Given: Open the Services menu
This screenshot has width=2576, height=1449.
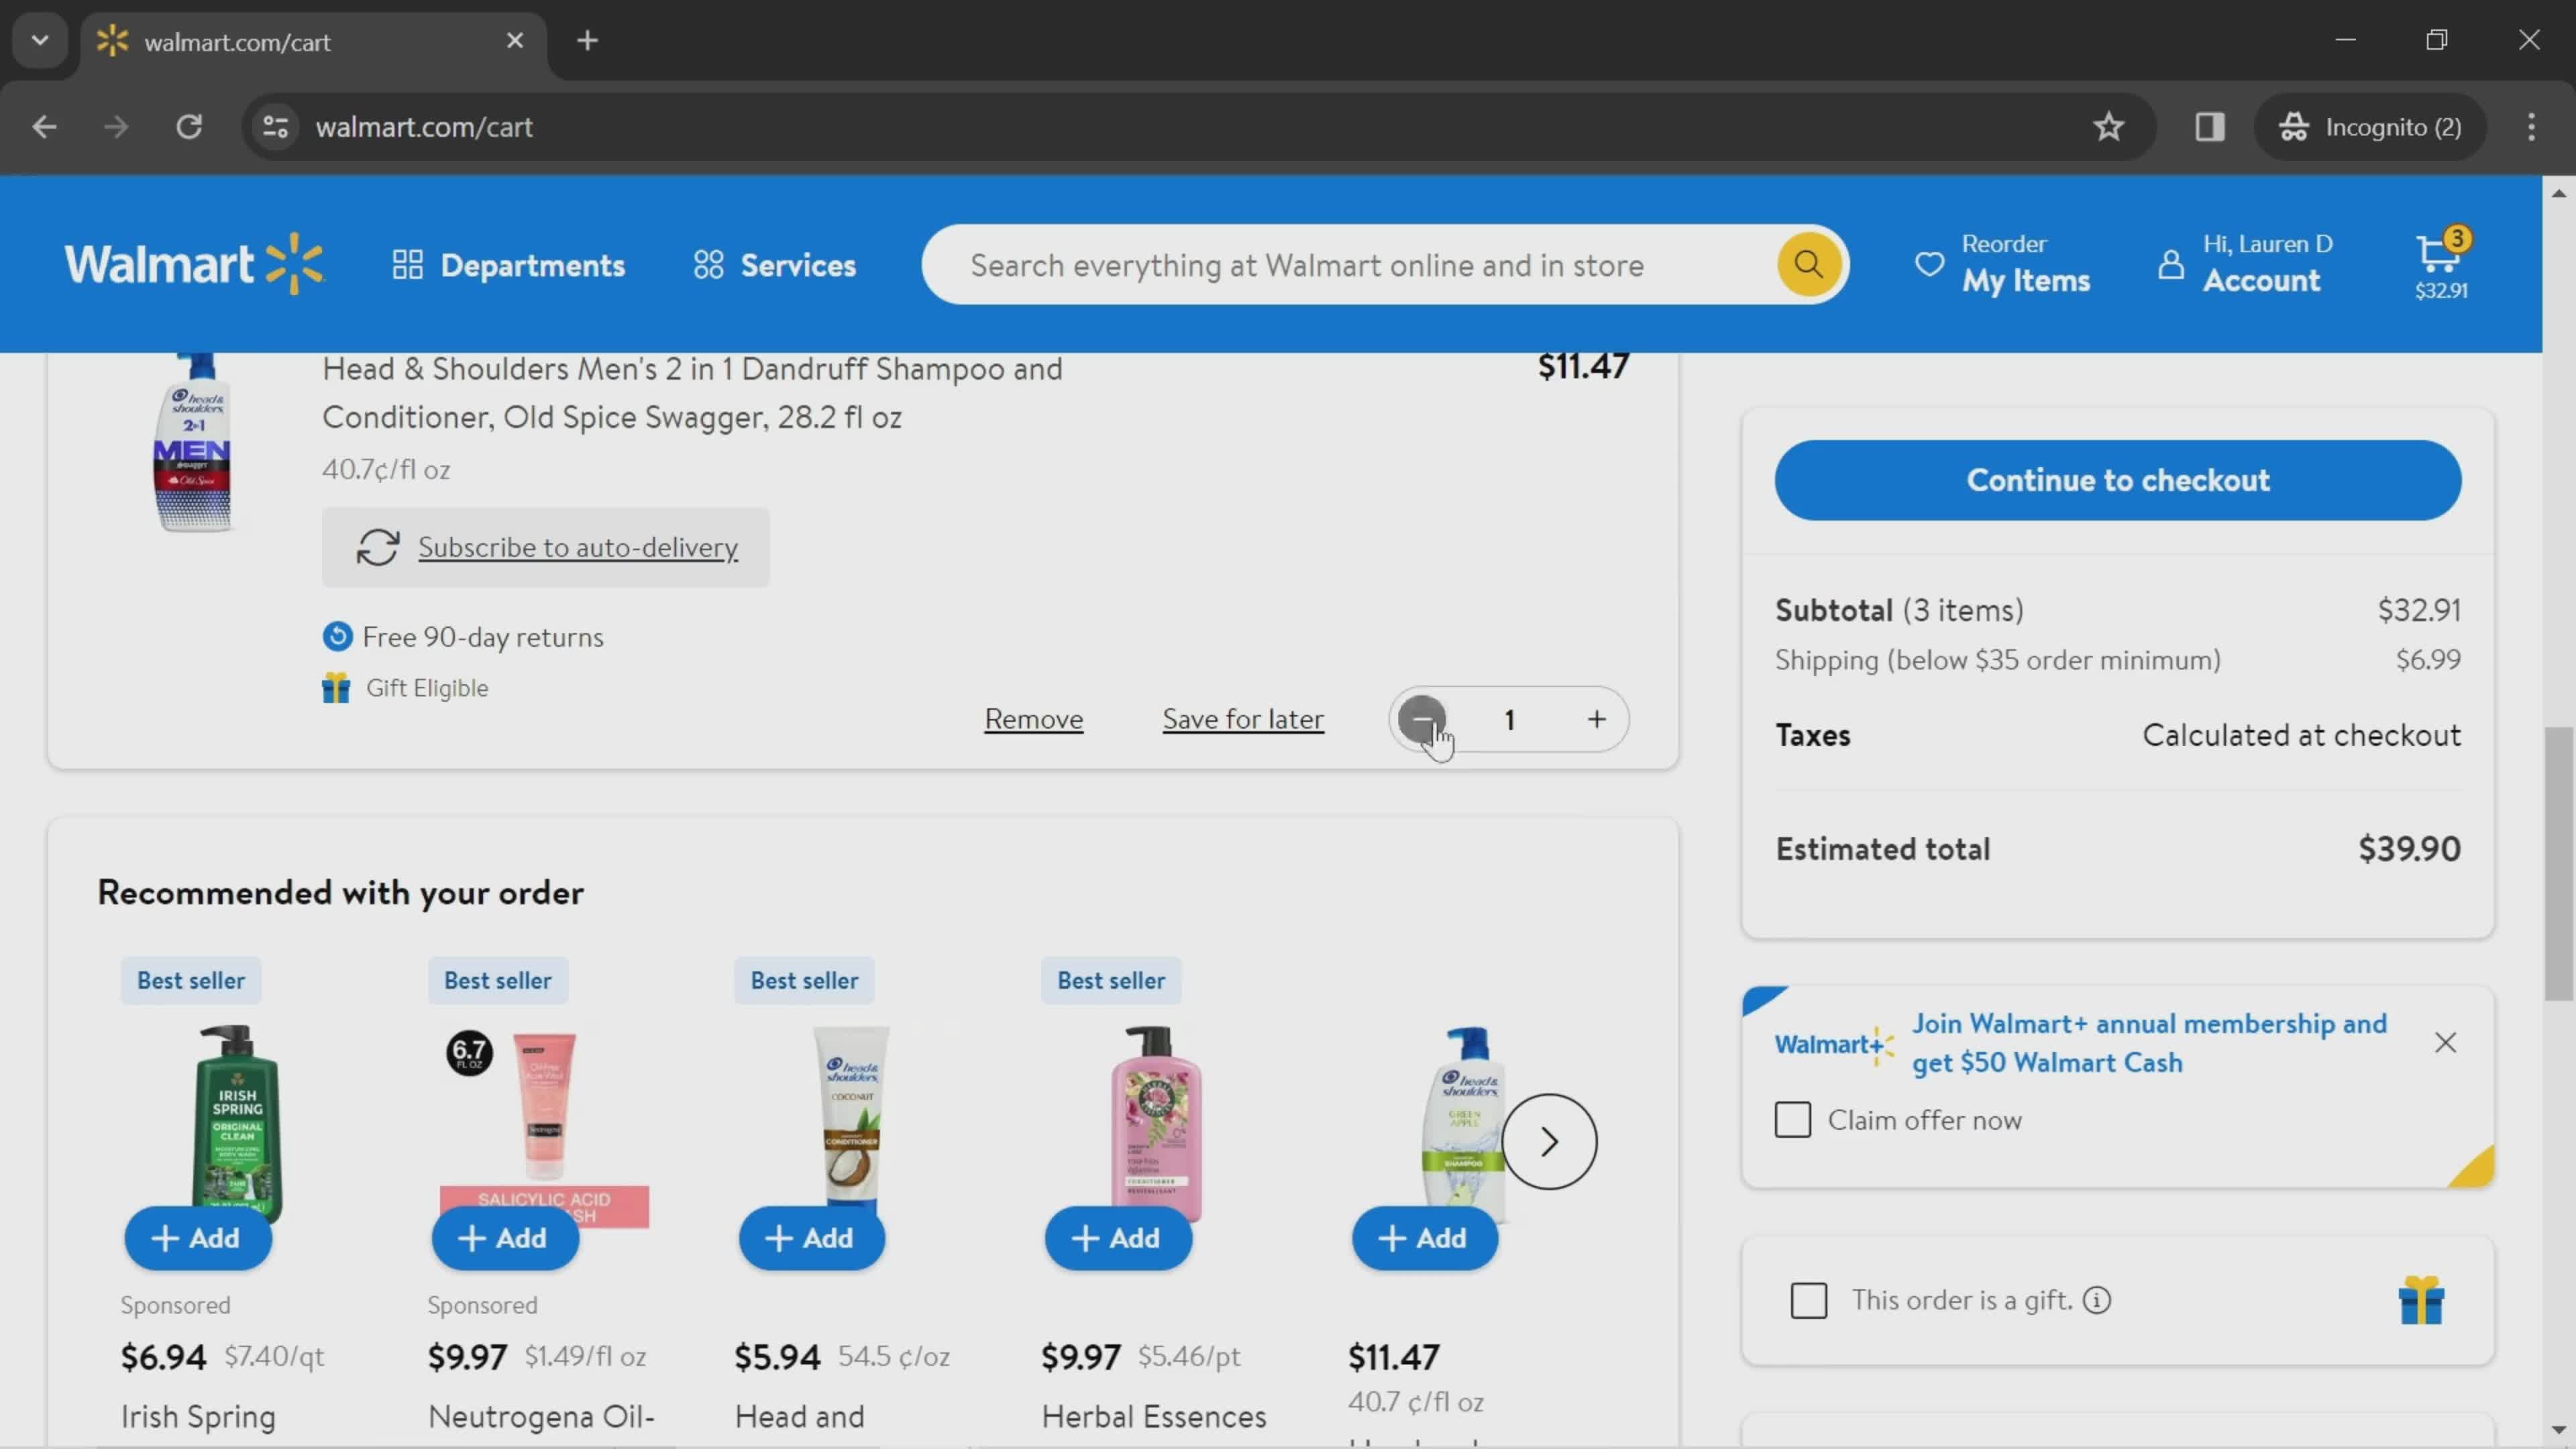Looking at the screenshot, I should click(775, 265).
